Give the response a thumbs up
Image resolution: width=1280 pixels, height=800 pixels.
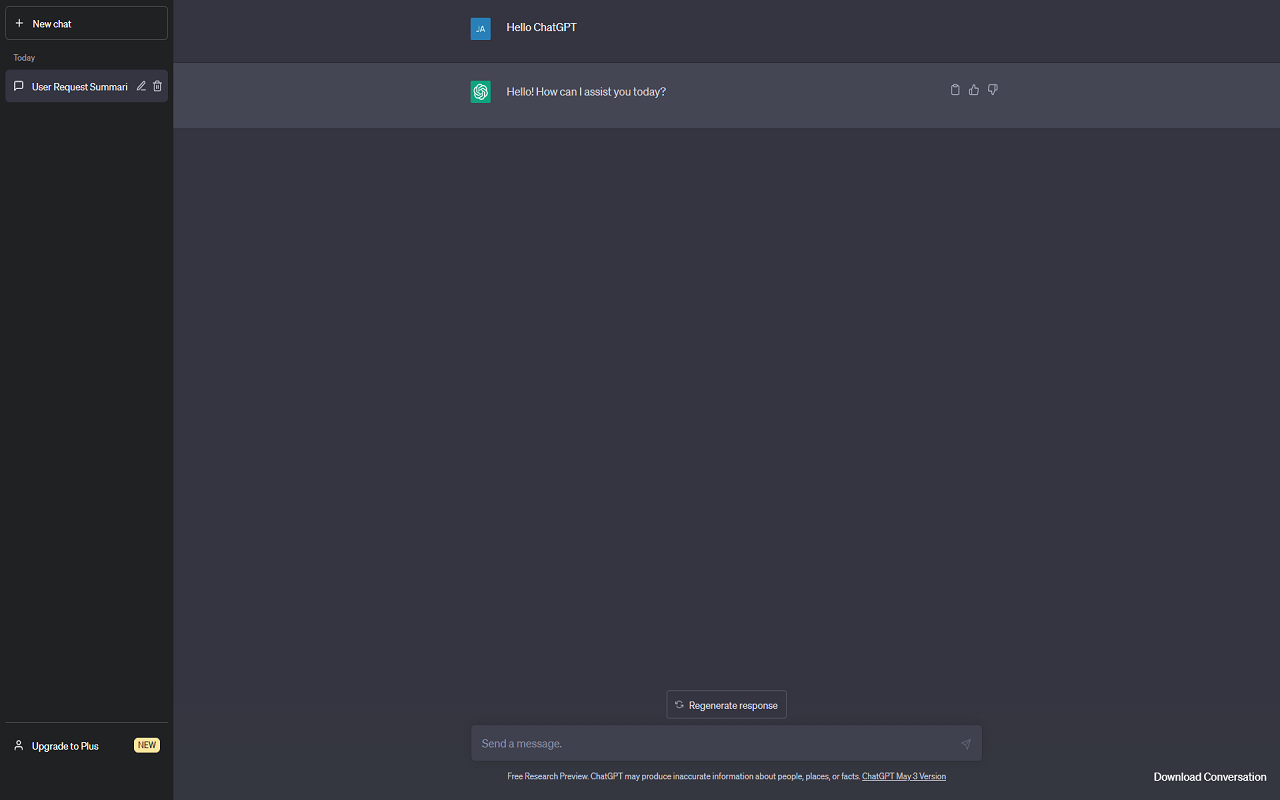pyautogui.click(x=974, y=90)
